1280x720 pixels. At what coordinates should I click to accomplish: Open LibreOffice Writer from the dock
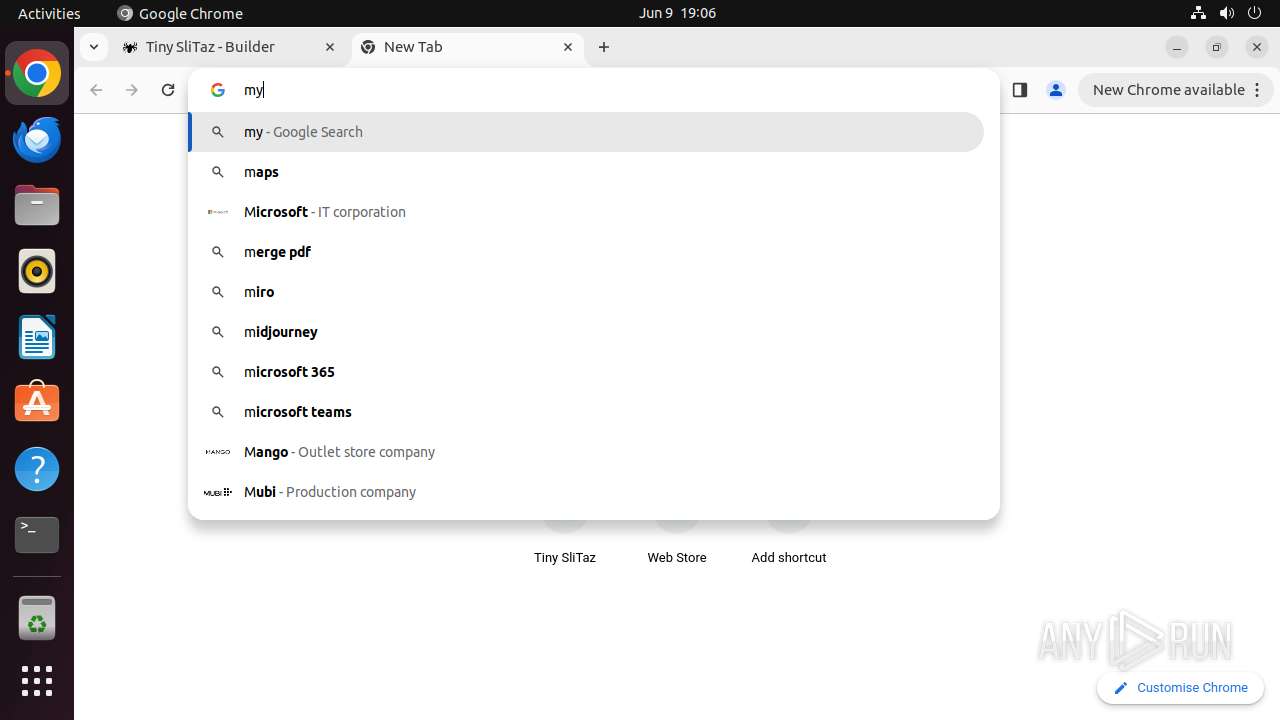pyautogui.click(x=37, y=337)
